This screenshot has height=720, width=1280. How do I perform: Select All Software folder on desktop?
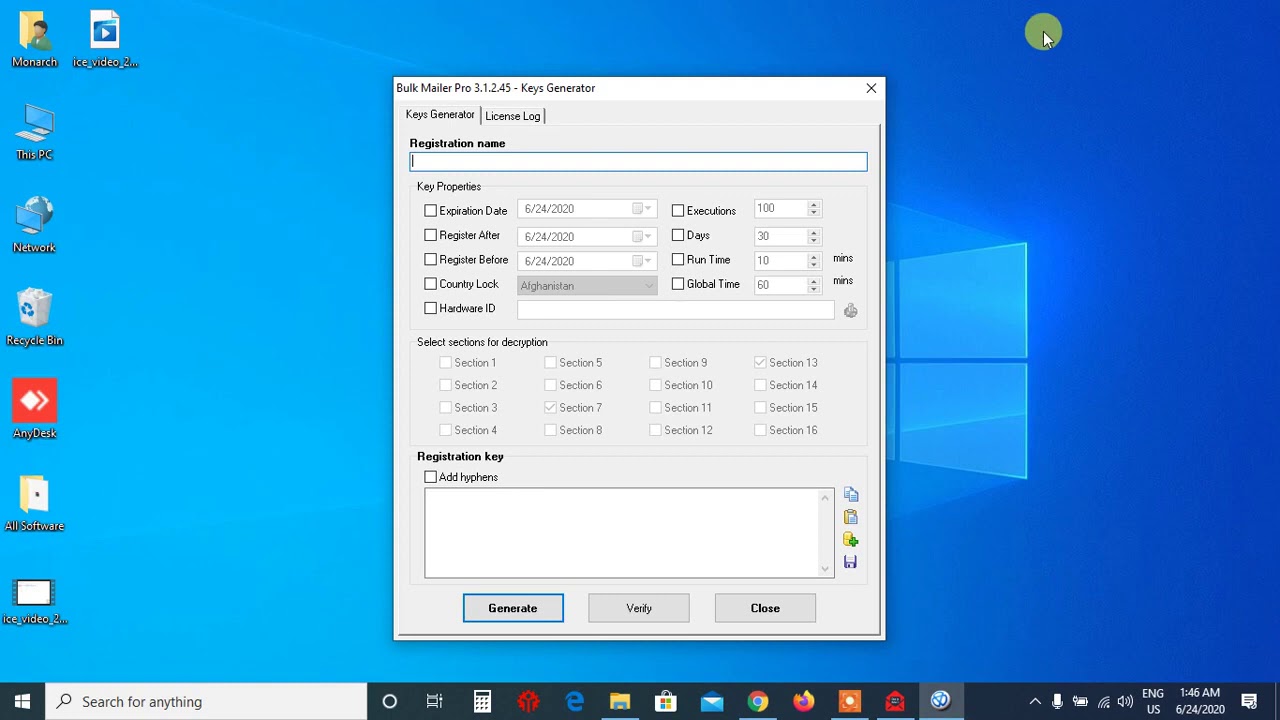[34, 503]
